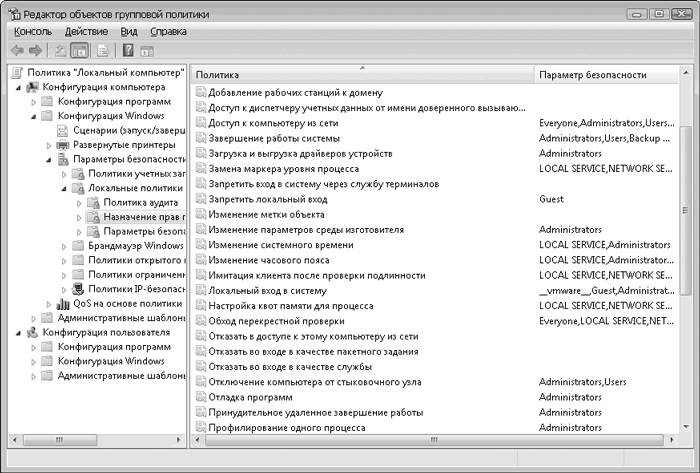Click the Back arrow toolbar icon

(x=17, y=50)
